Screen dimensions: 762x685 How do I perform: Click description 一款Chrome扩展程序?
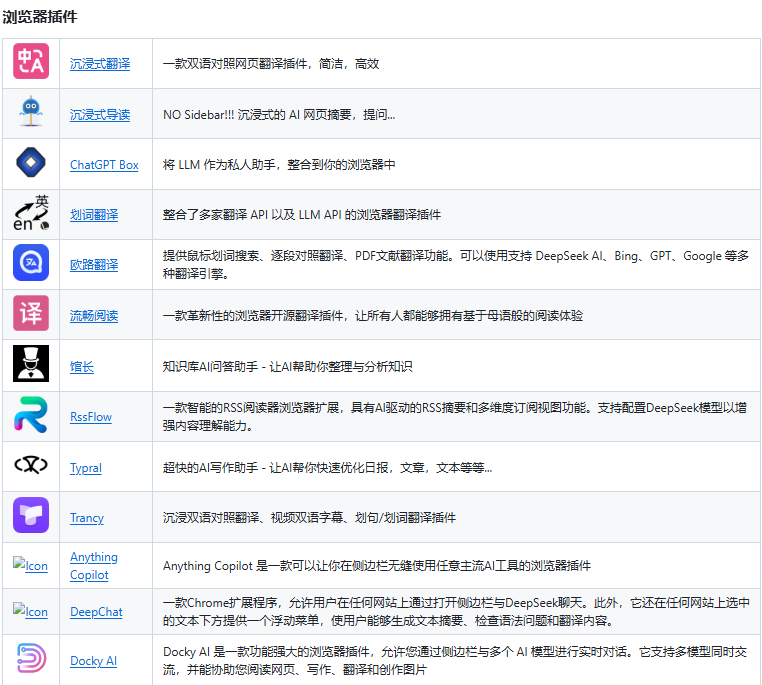(x=456, y=612)
